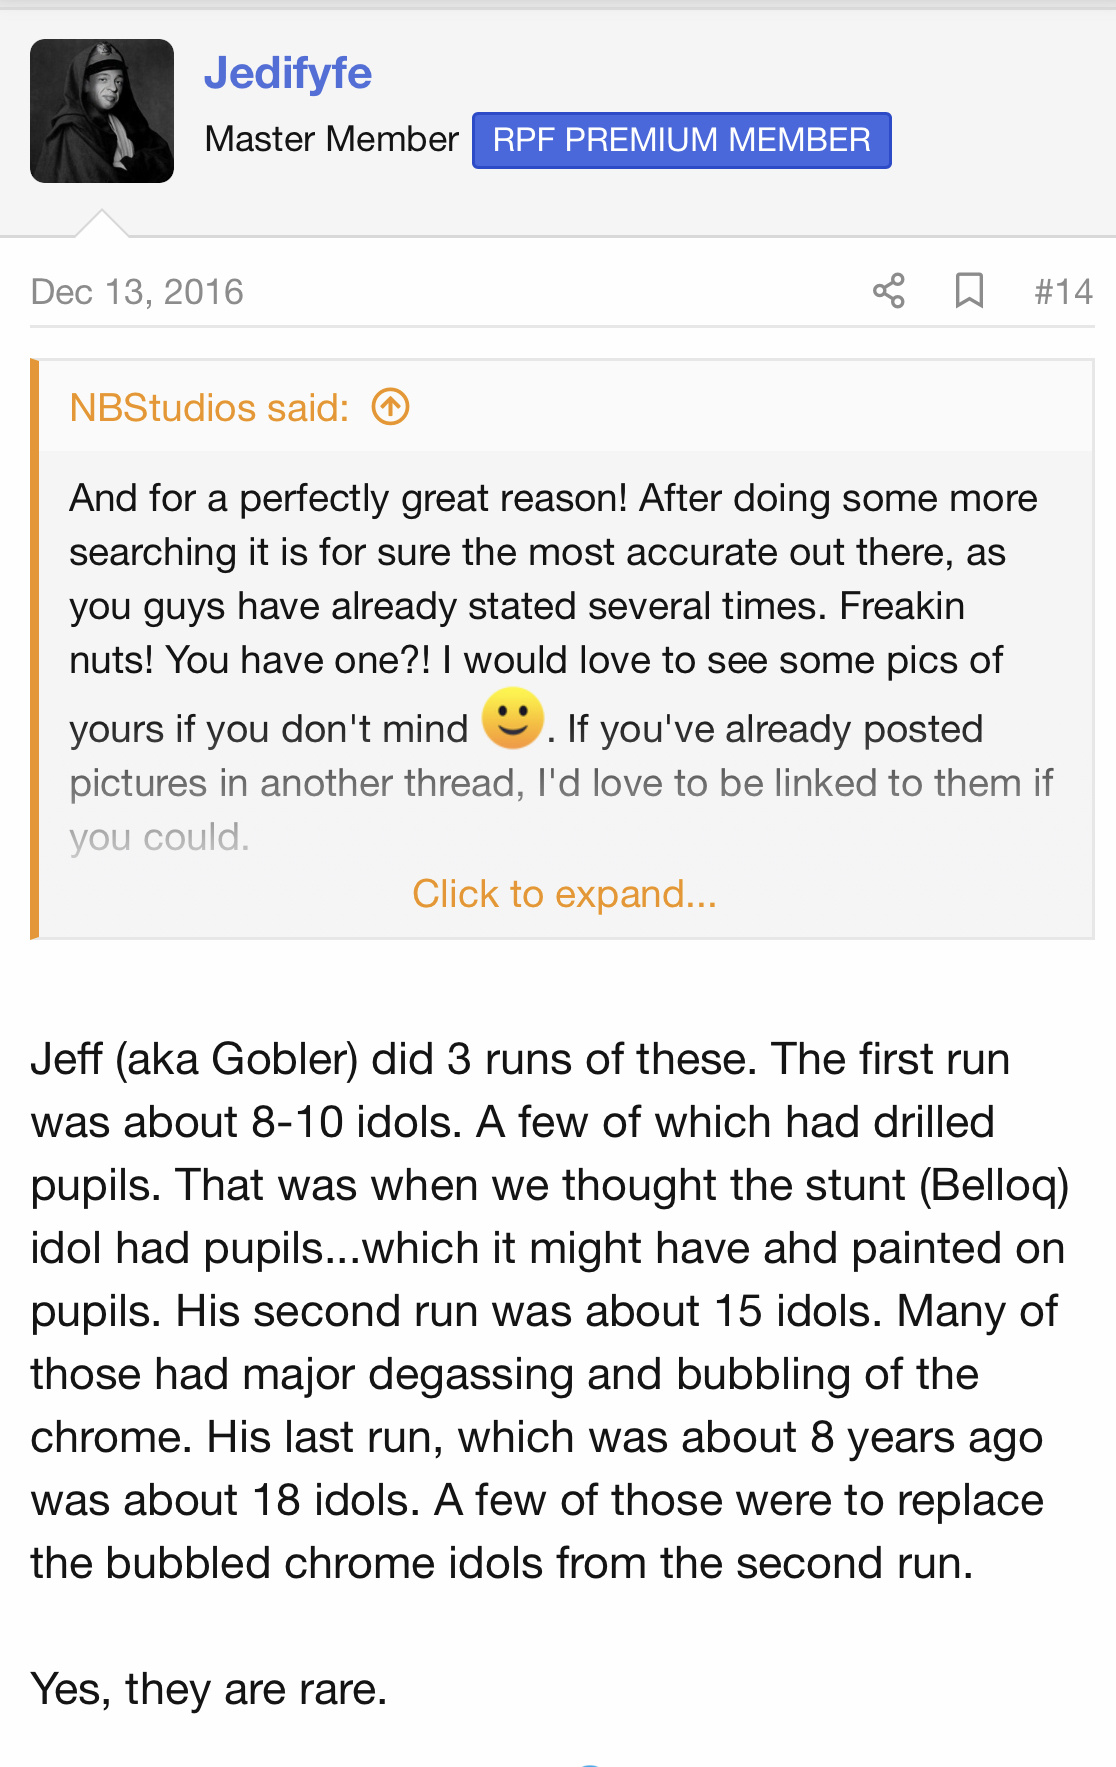
Task: Tap the RPF PREMIUM MEMBER badge
Action: point(681,140)
